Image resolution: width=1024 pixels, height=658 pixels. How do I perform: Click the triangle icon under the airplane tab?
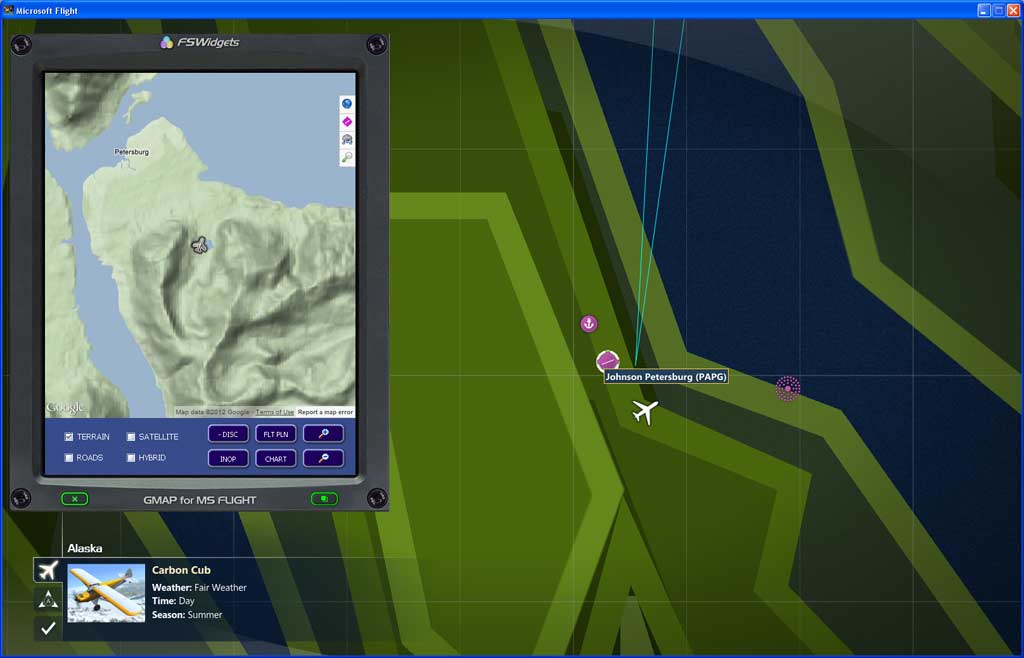pyautogui.click(x=48, y=599)
